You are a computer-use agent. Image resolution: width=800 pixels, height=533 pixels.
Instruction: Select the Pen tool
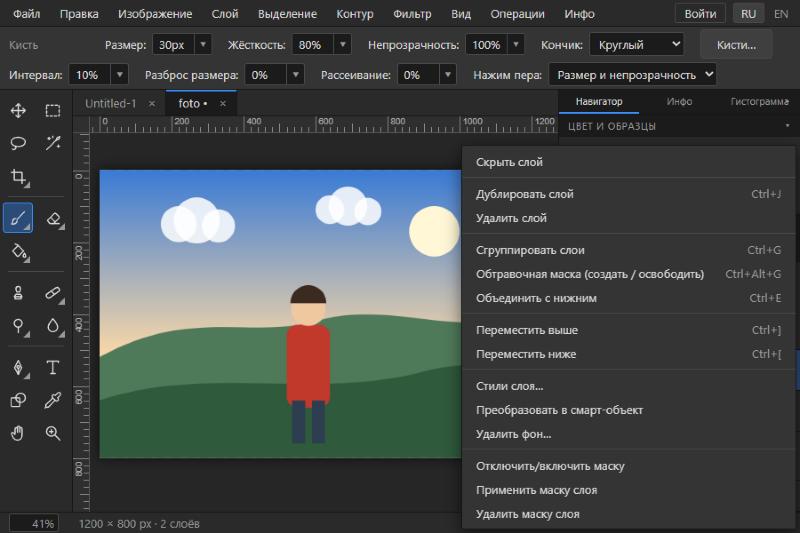[18, 367]
